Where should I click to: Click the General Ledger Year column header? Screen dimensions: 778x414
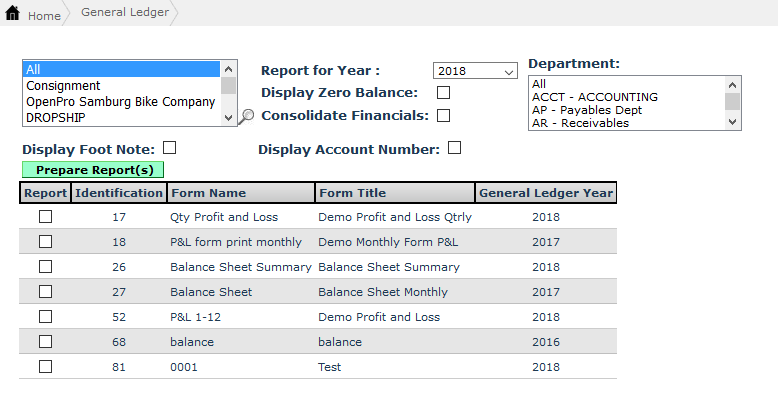pos(546,193)
